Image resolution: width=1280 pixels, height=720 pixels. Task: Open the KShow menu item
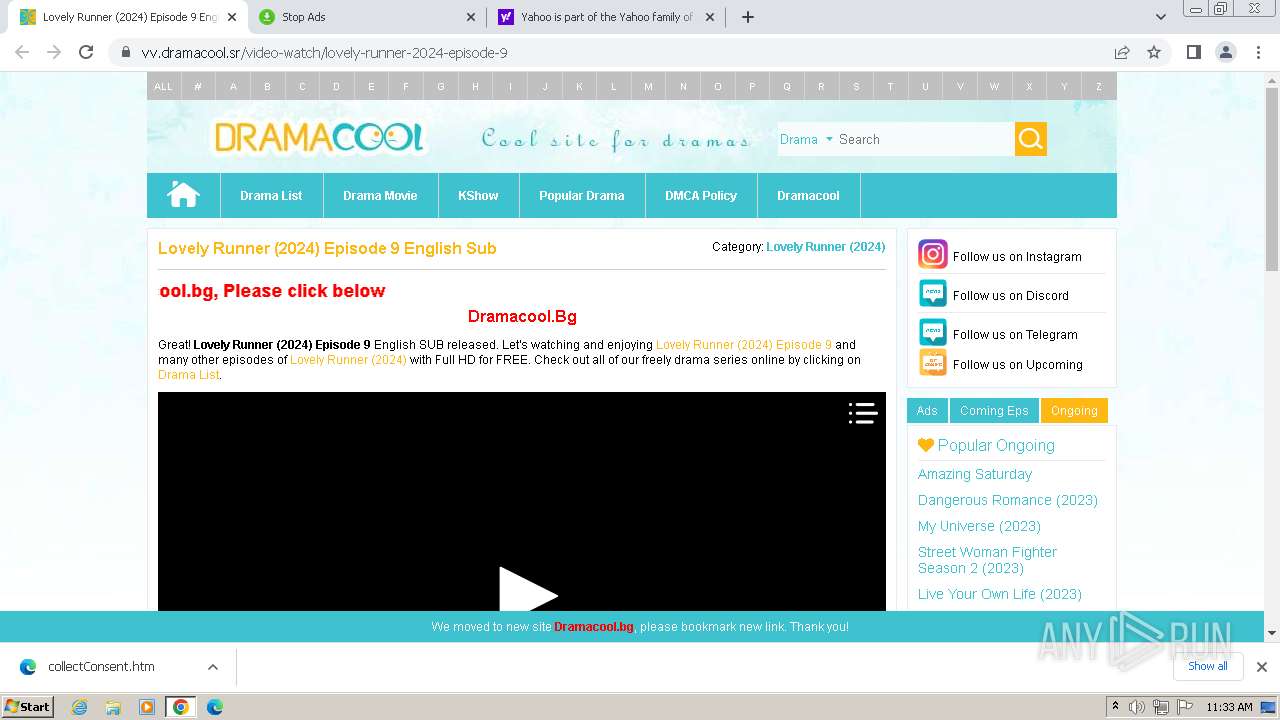click(478, 195)
